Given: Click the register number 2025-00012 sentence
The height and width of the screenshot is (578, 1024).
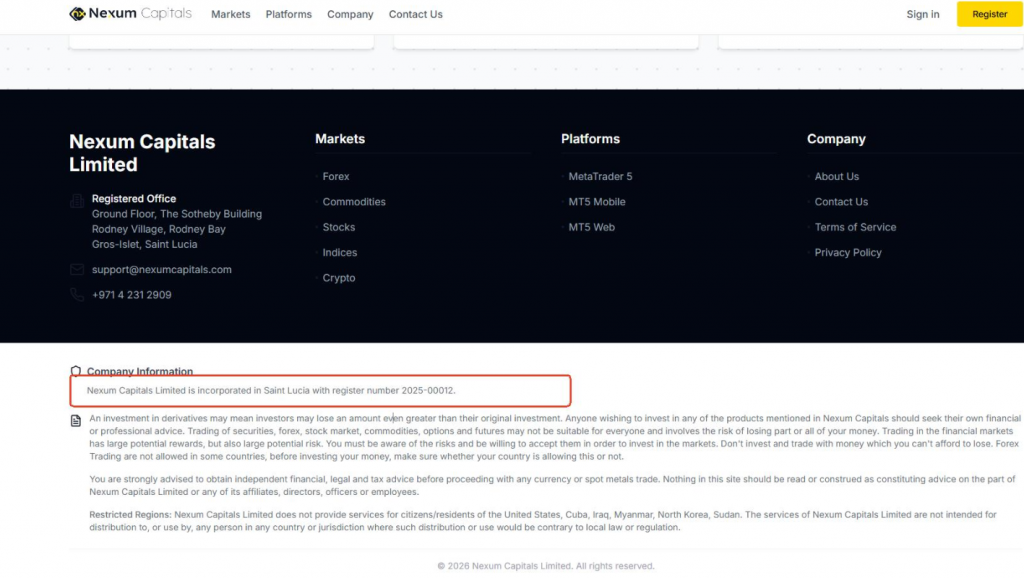Looking at the screenshot, I should point(271,391).
